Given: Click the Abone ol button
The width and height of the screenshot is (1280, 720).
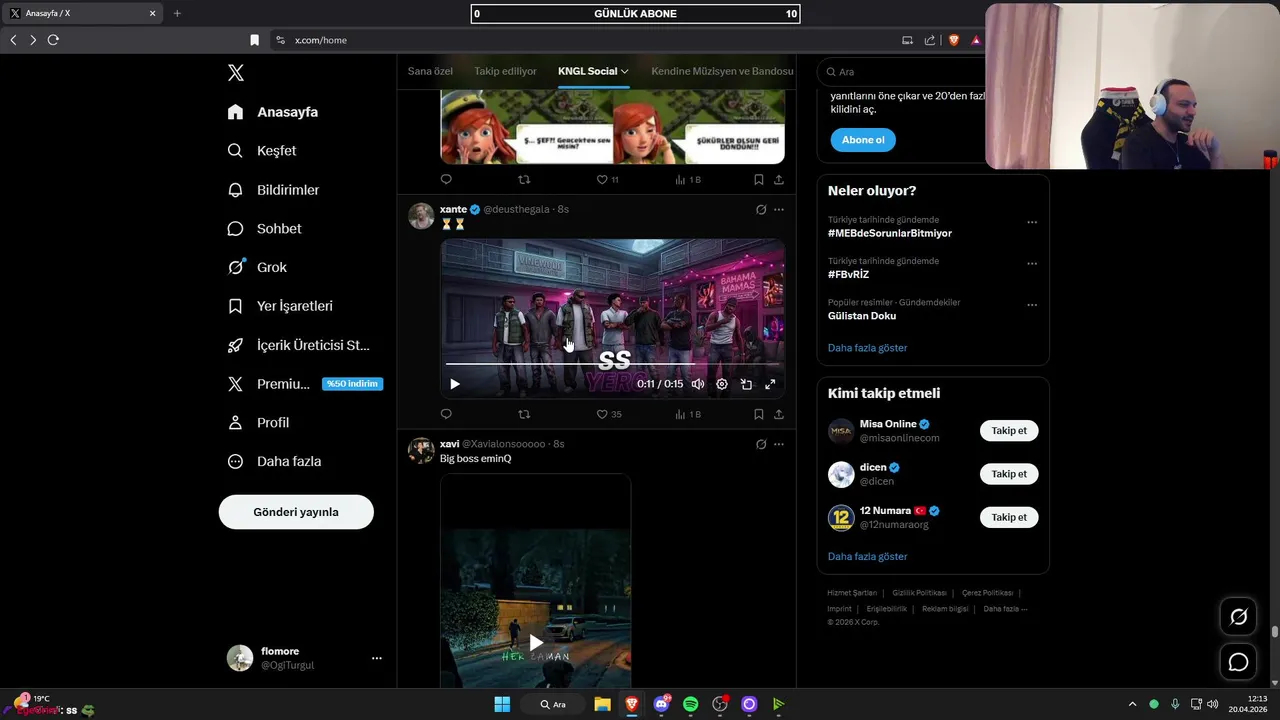Looking at the screenshot, I should pyautogui.click(x=863, y=140).
